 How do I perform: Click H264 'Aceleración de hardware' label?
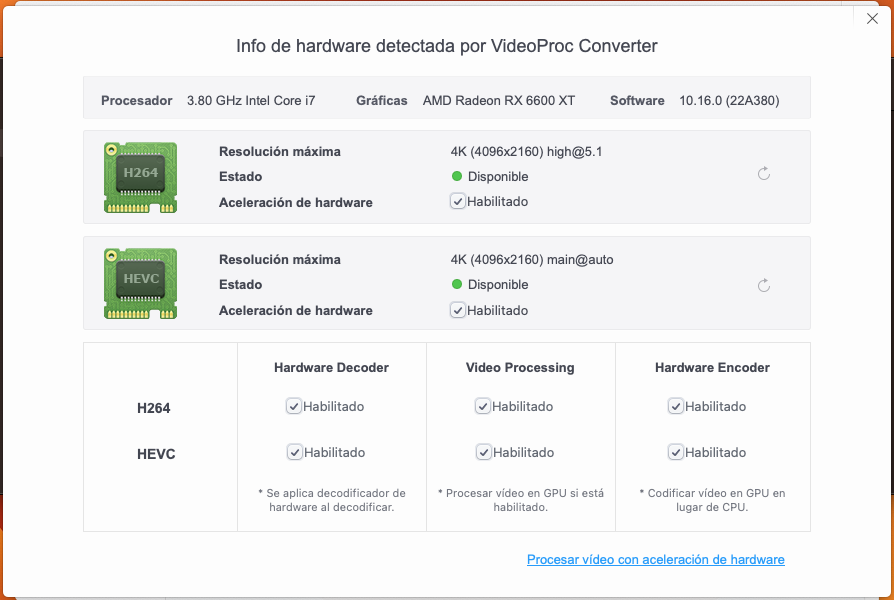[295, 202]
